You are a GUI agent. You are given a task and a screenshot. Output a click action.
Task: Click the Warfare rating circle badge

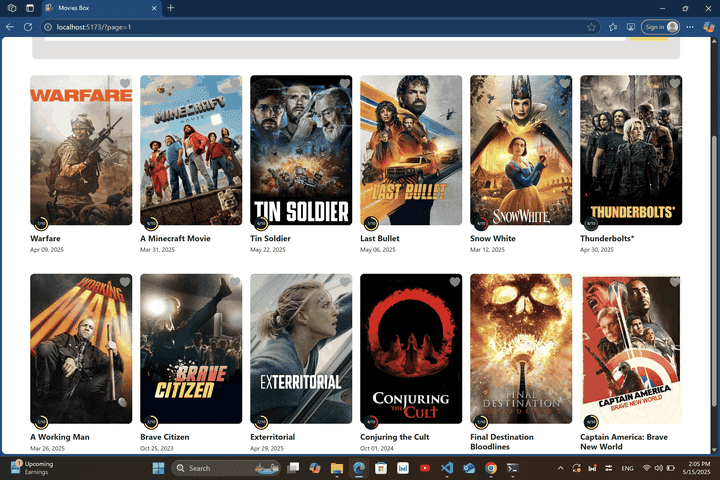click(41, 224)
